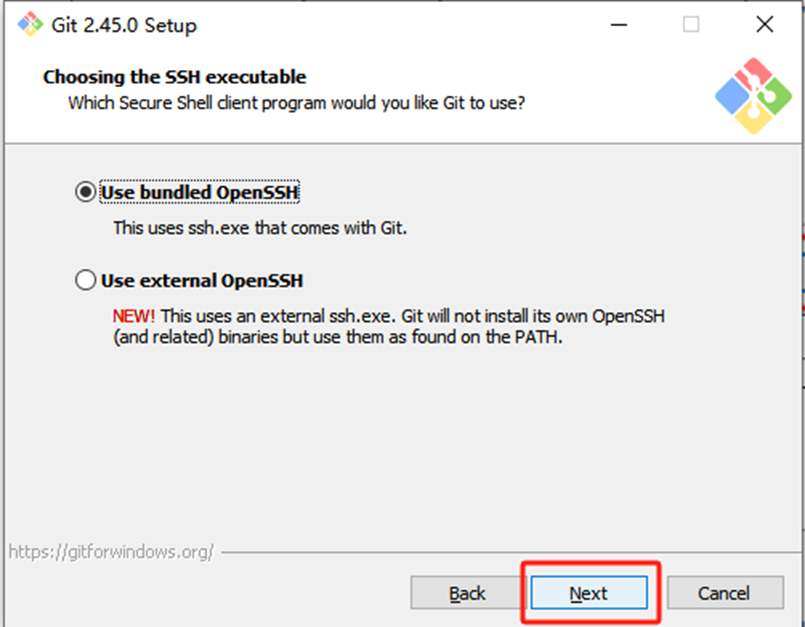Minimize the Git Setup window
The width and height of the screenshot is (805, 627).
point(619,24)
